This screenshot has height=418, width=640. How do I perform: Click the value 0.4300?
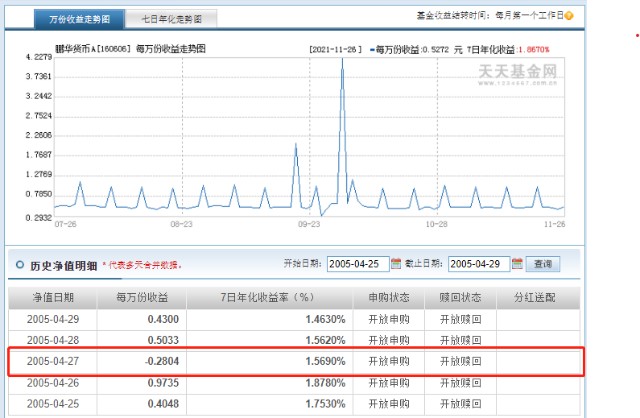pyautogui.click(x=163, y=319)
